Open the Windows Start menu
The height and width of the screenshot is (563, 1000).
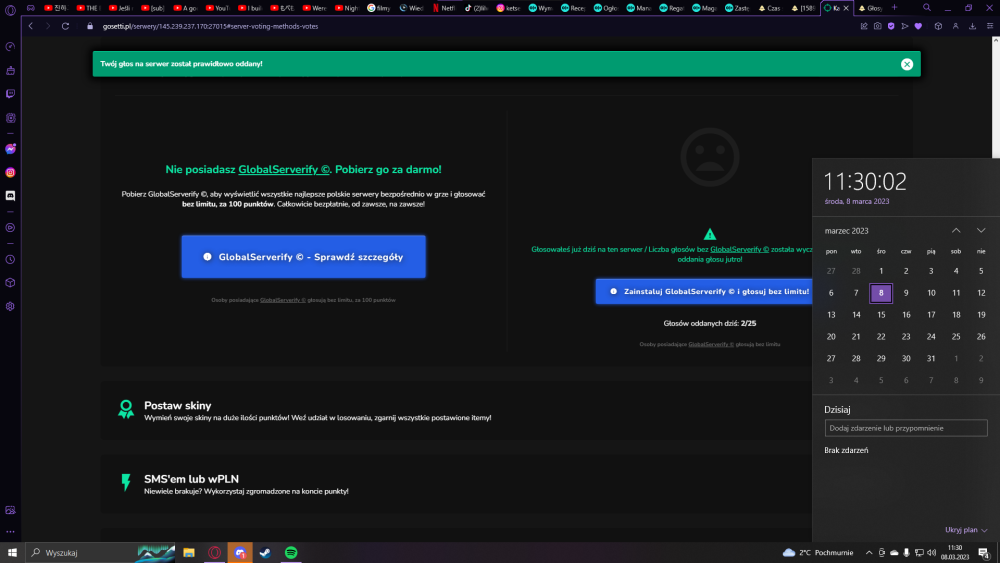tap(12, 553)
